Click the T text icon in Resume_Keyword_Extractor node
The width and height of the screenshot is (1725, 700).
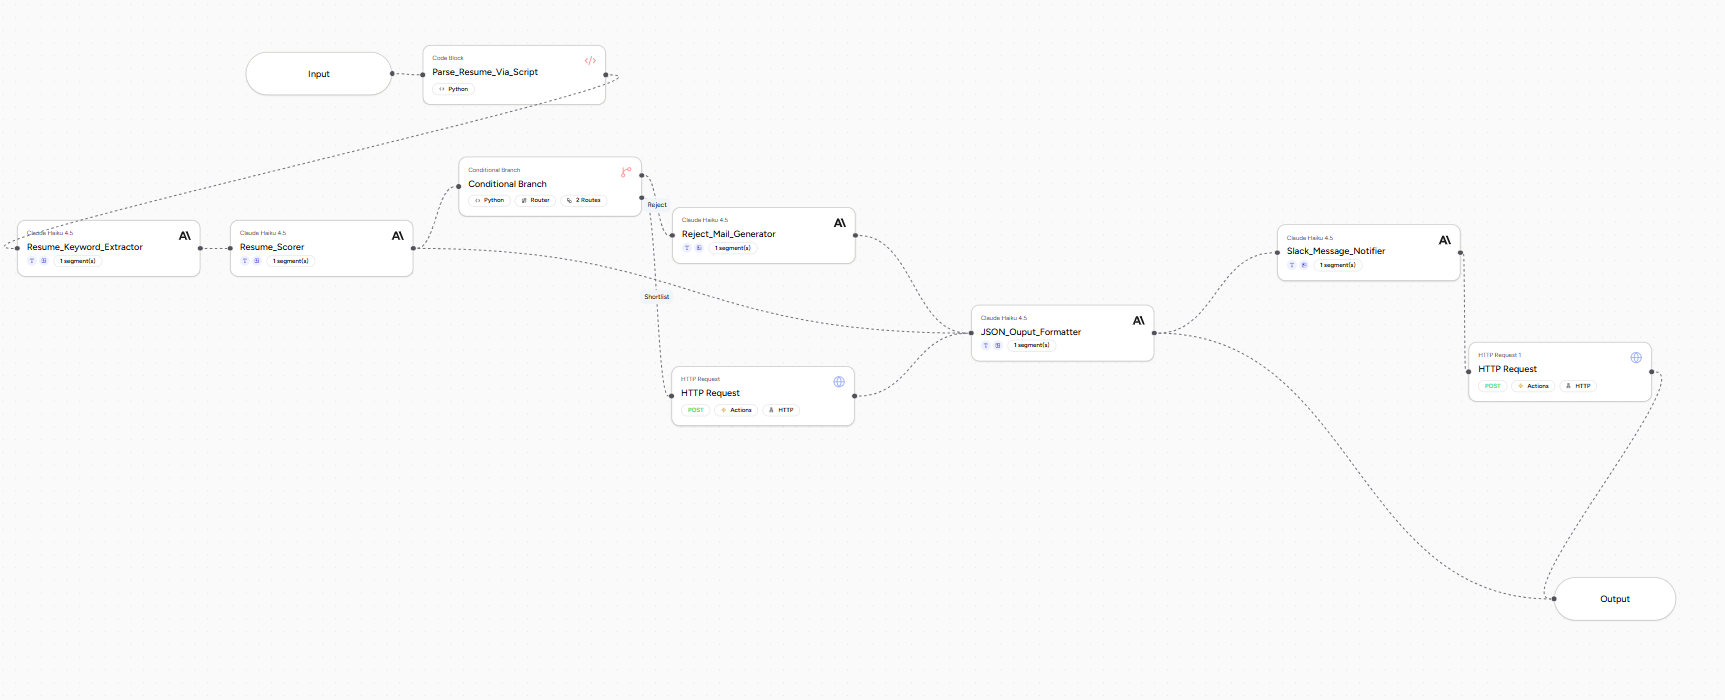[x=32, y=261]
